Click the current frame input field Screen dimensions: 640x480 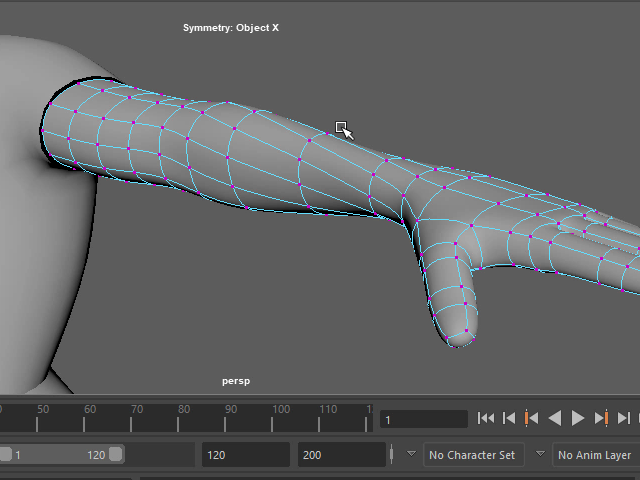(423, 420)
